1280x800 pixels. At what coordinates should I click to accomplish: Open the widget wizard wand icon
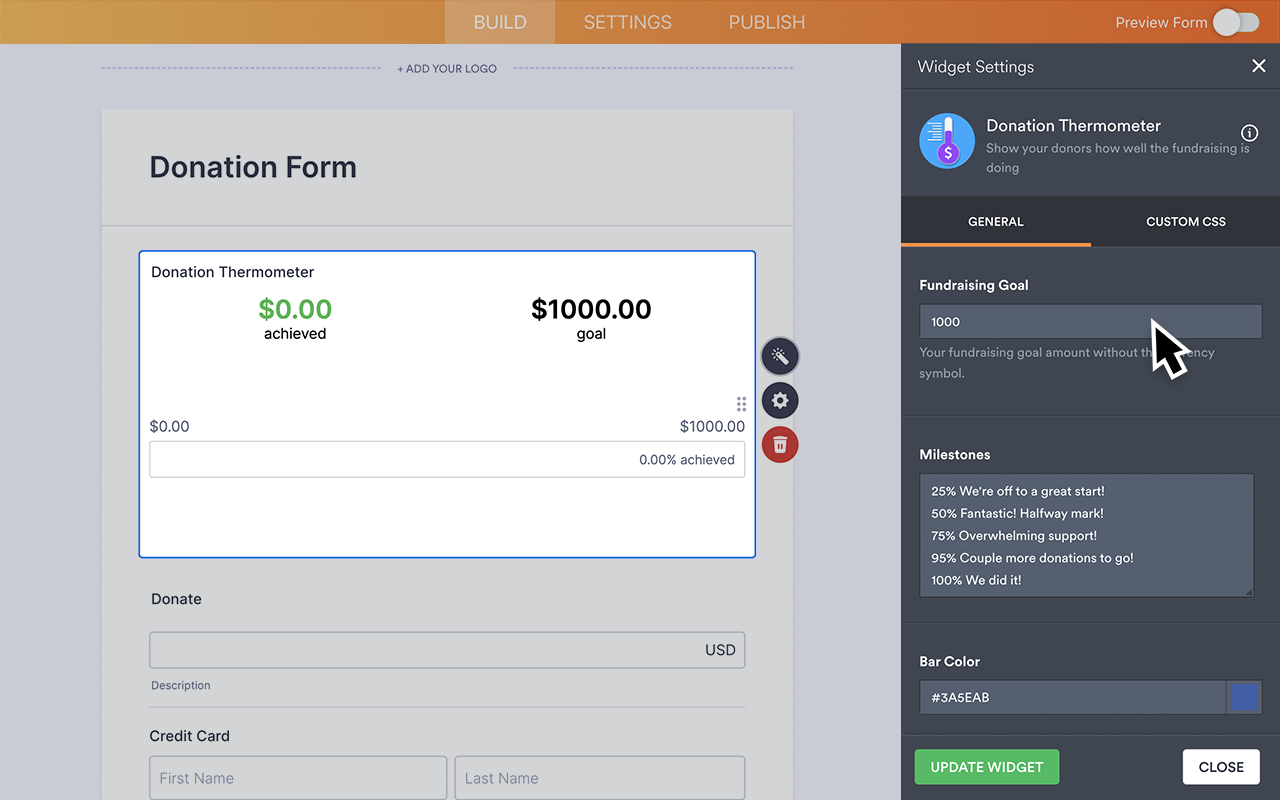(780, 356)
